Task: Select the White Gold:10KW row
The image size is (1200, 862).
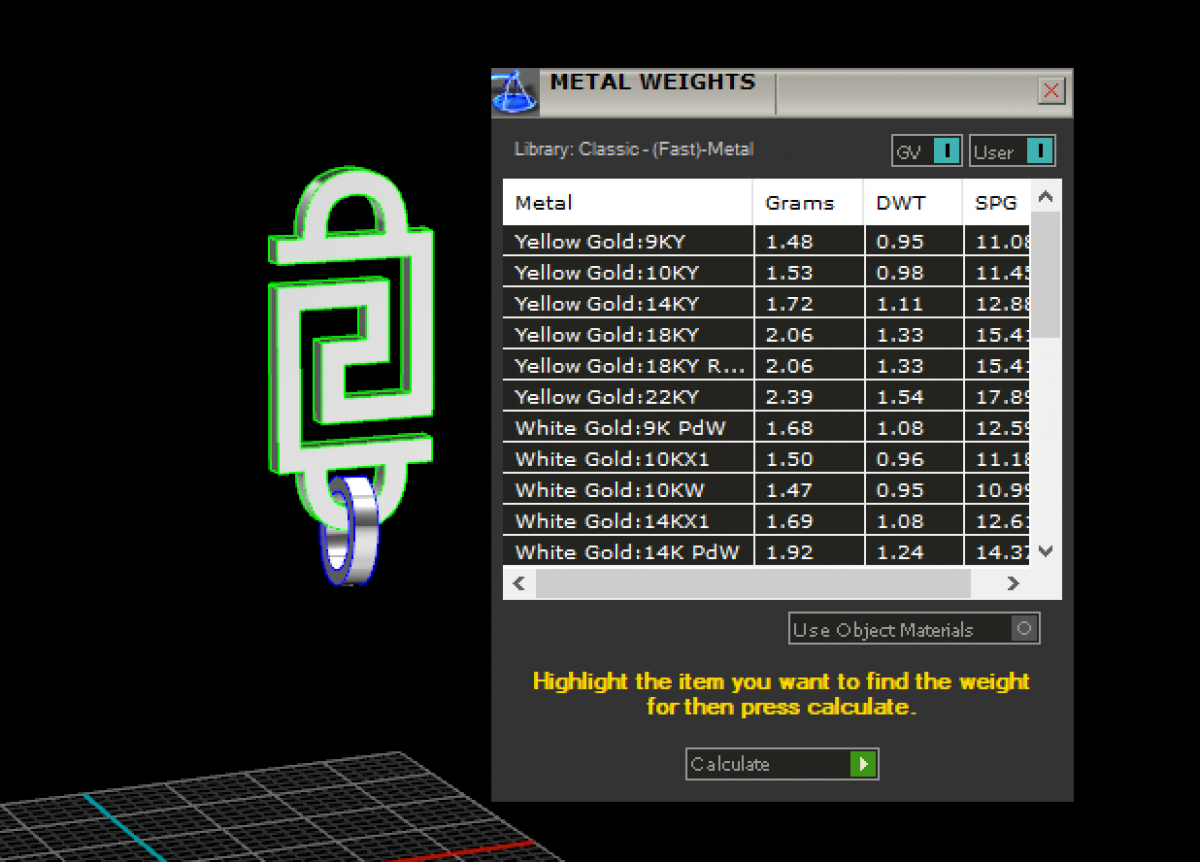Action: click(767, 490)
